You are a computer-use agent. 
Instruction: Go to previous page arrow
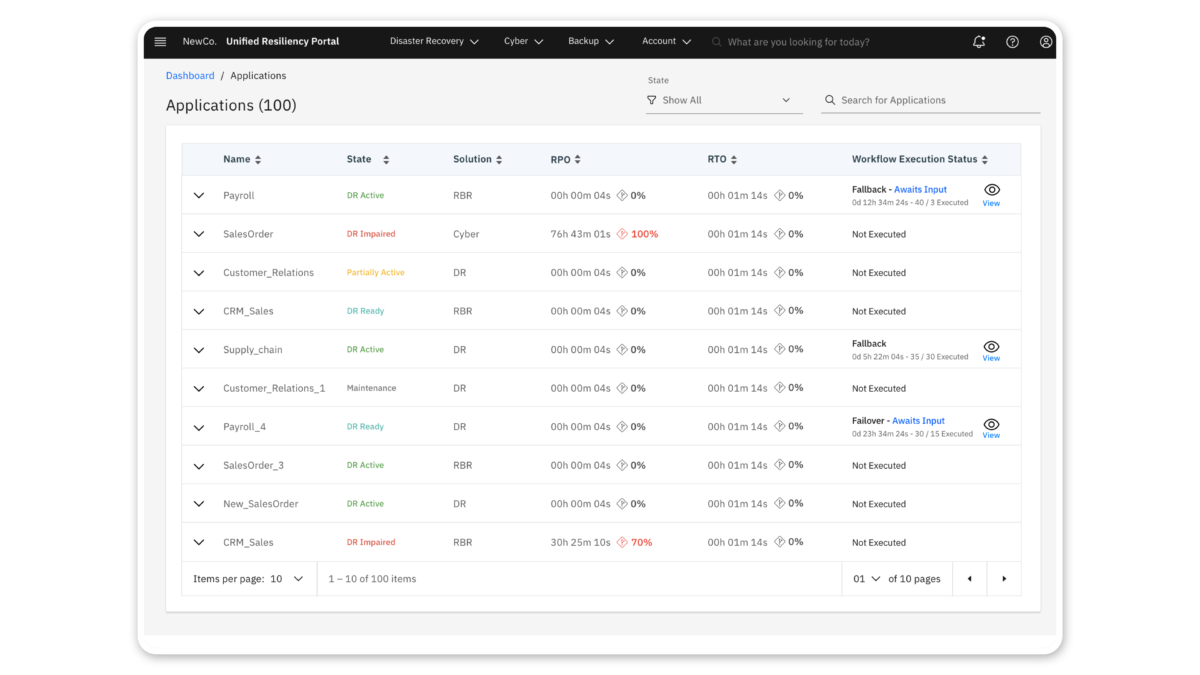pyautogui.click(x=969, y=579)
